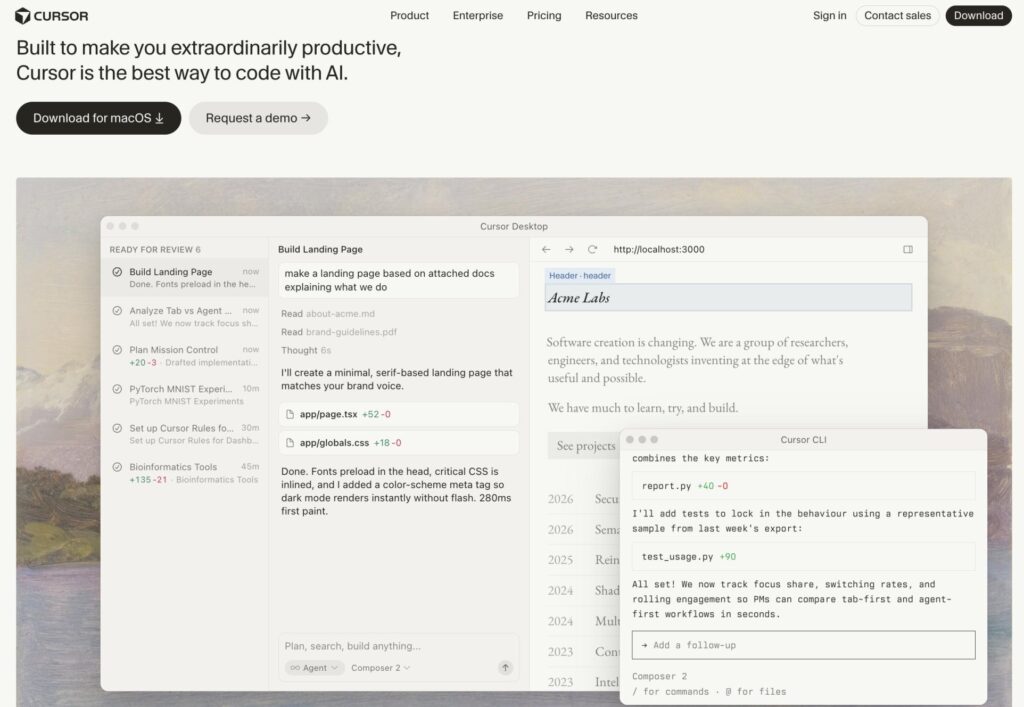This screenshot has width=1024, height=707.
Task: Click the See projects button in preview
Action: coord(585,446)
